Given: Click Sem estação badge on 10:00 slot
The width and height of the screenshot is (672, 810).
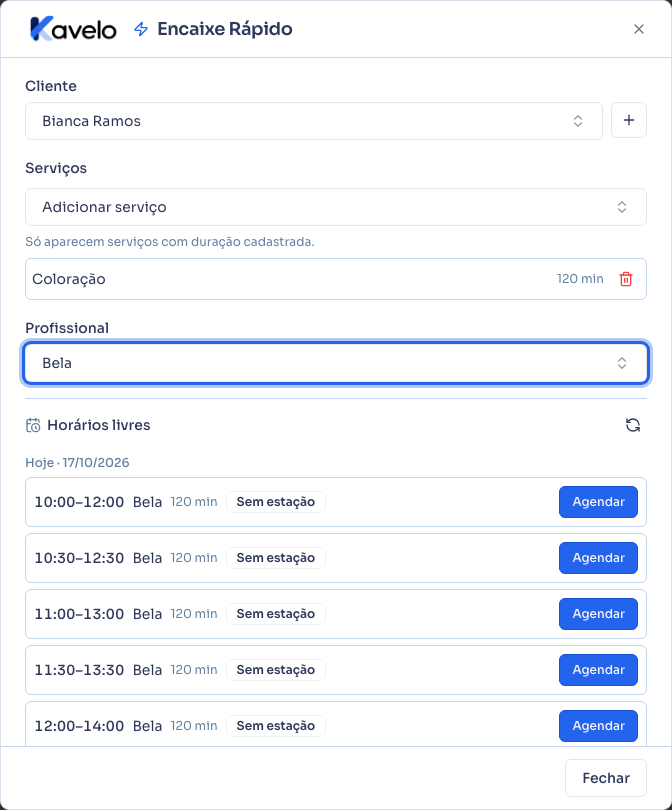Looking at the screenshot, I should coord(276,502).
